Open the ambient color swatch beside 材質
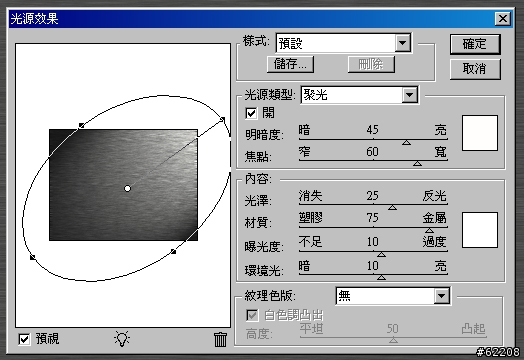Image resolution: width=524 pixels, height=360 pixels. point(480,230)
